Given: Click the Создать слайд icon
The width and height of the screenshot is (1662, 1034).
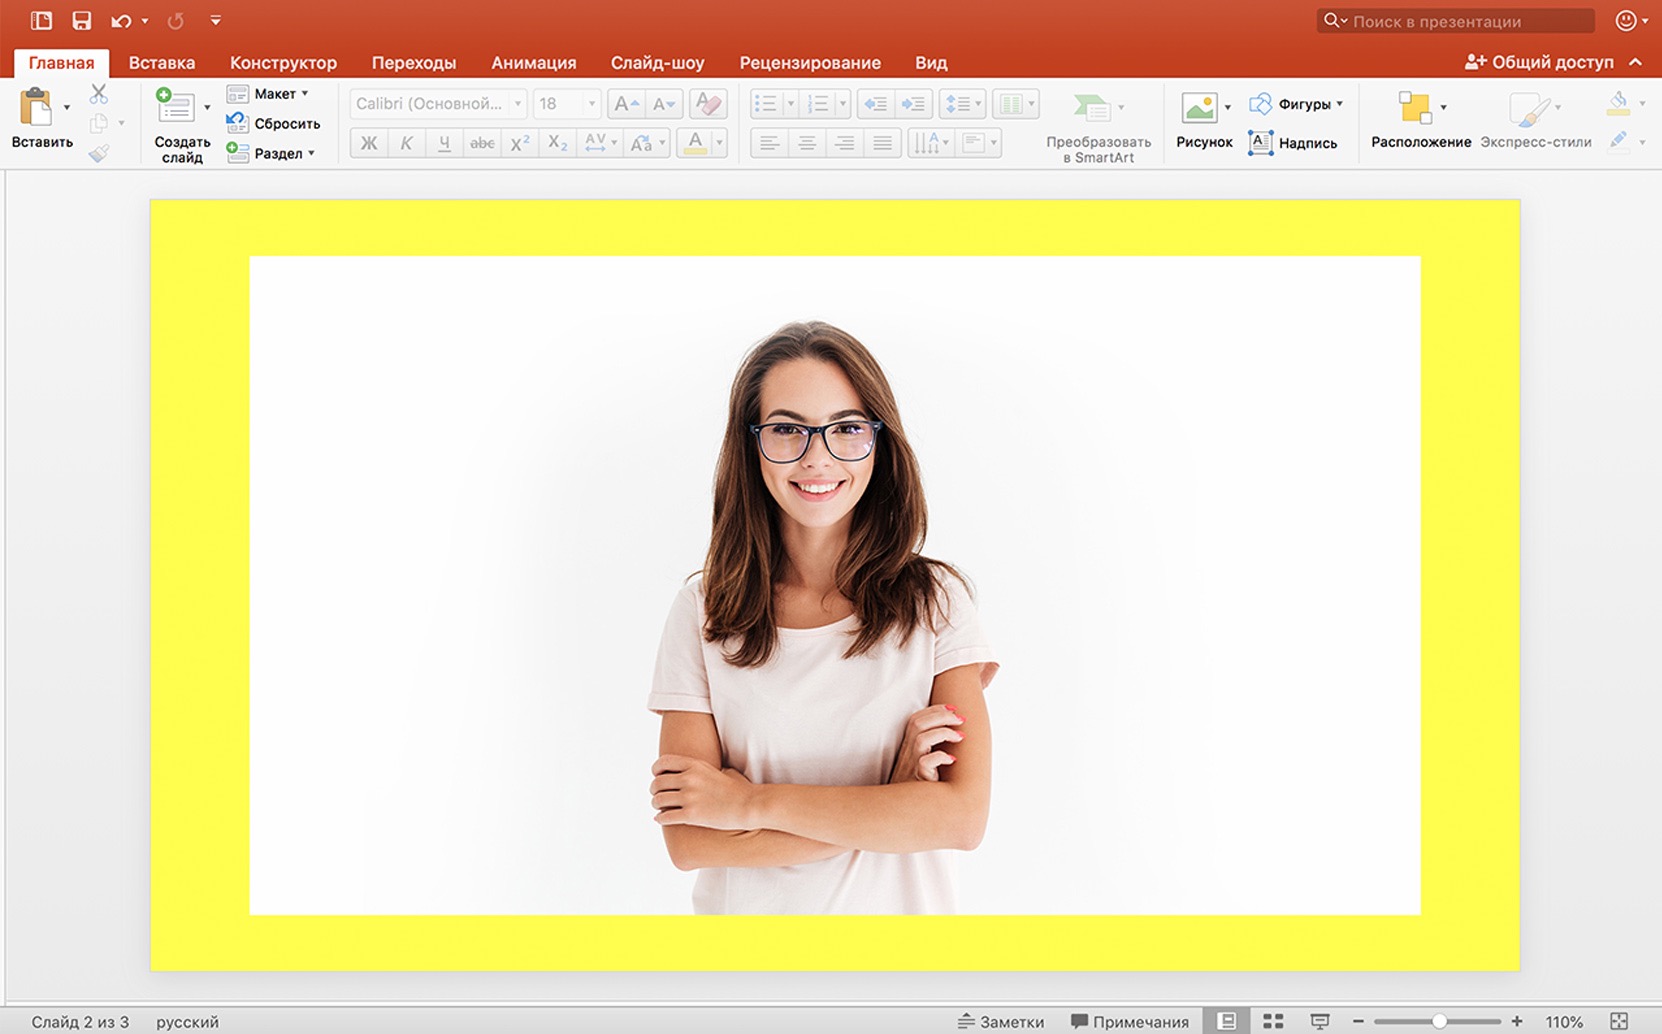Looking at the screenshot, I should 176,107.
